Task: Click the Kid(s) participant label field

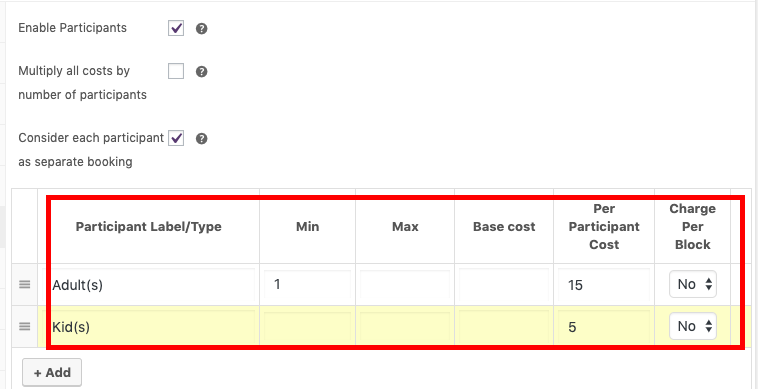Action: click(148, 327)
